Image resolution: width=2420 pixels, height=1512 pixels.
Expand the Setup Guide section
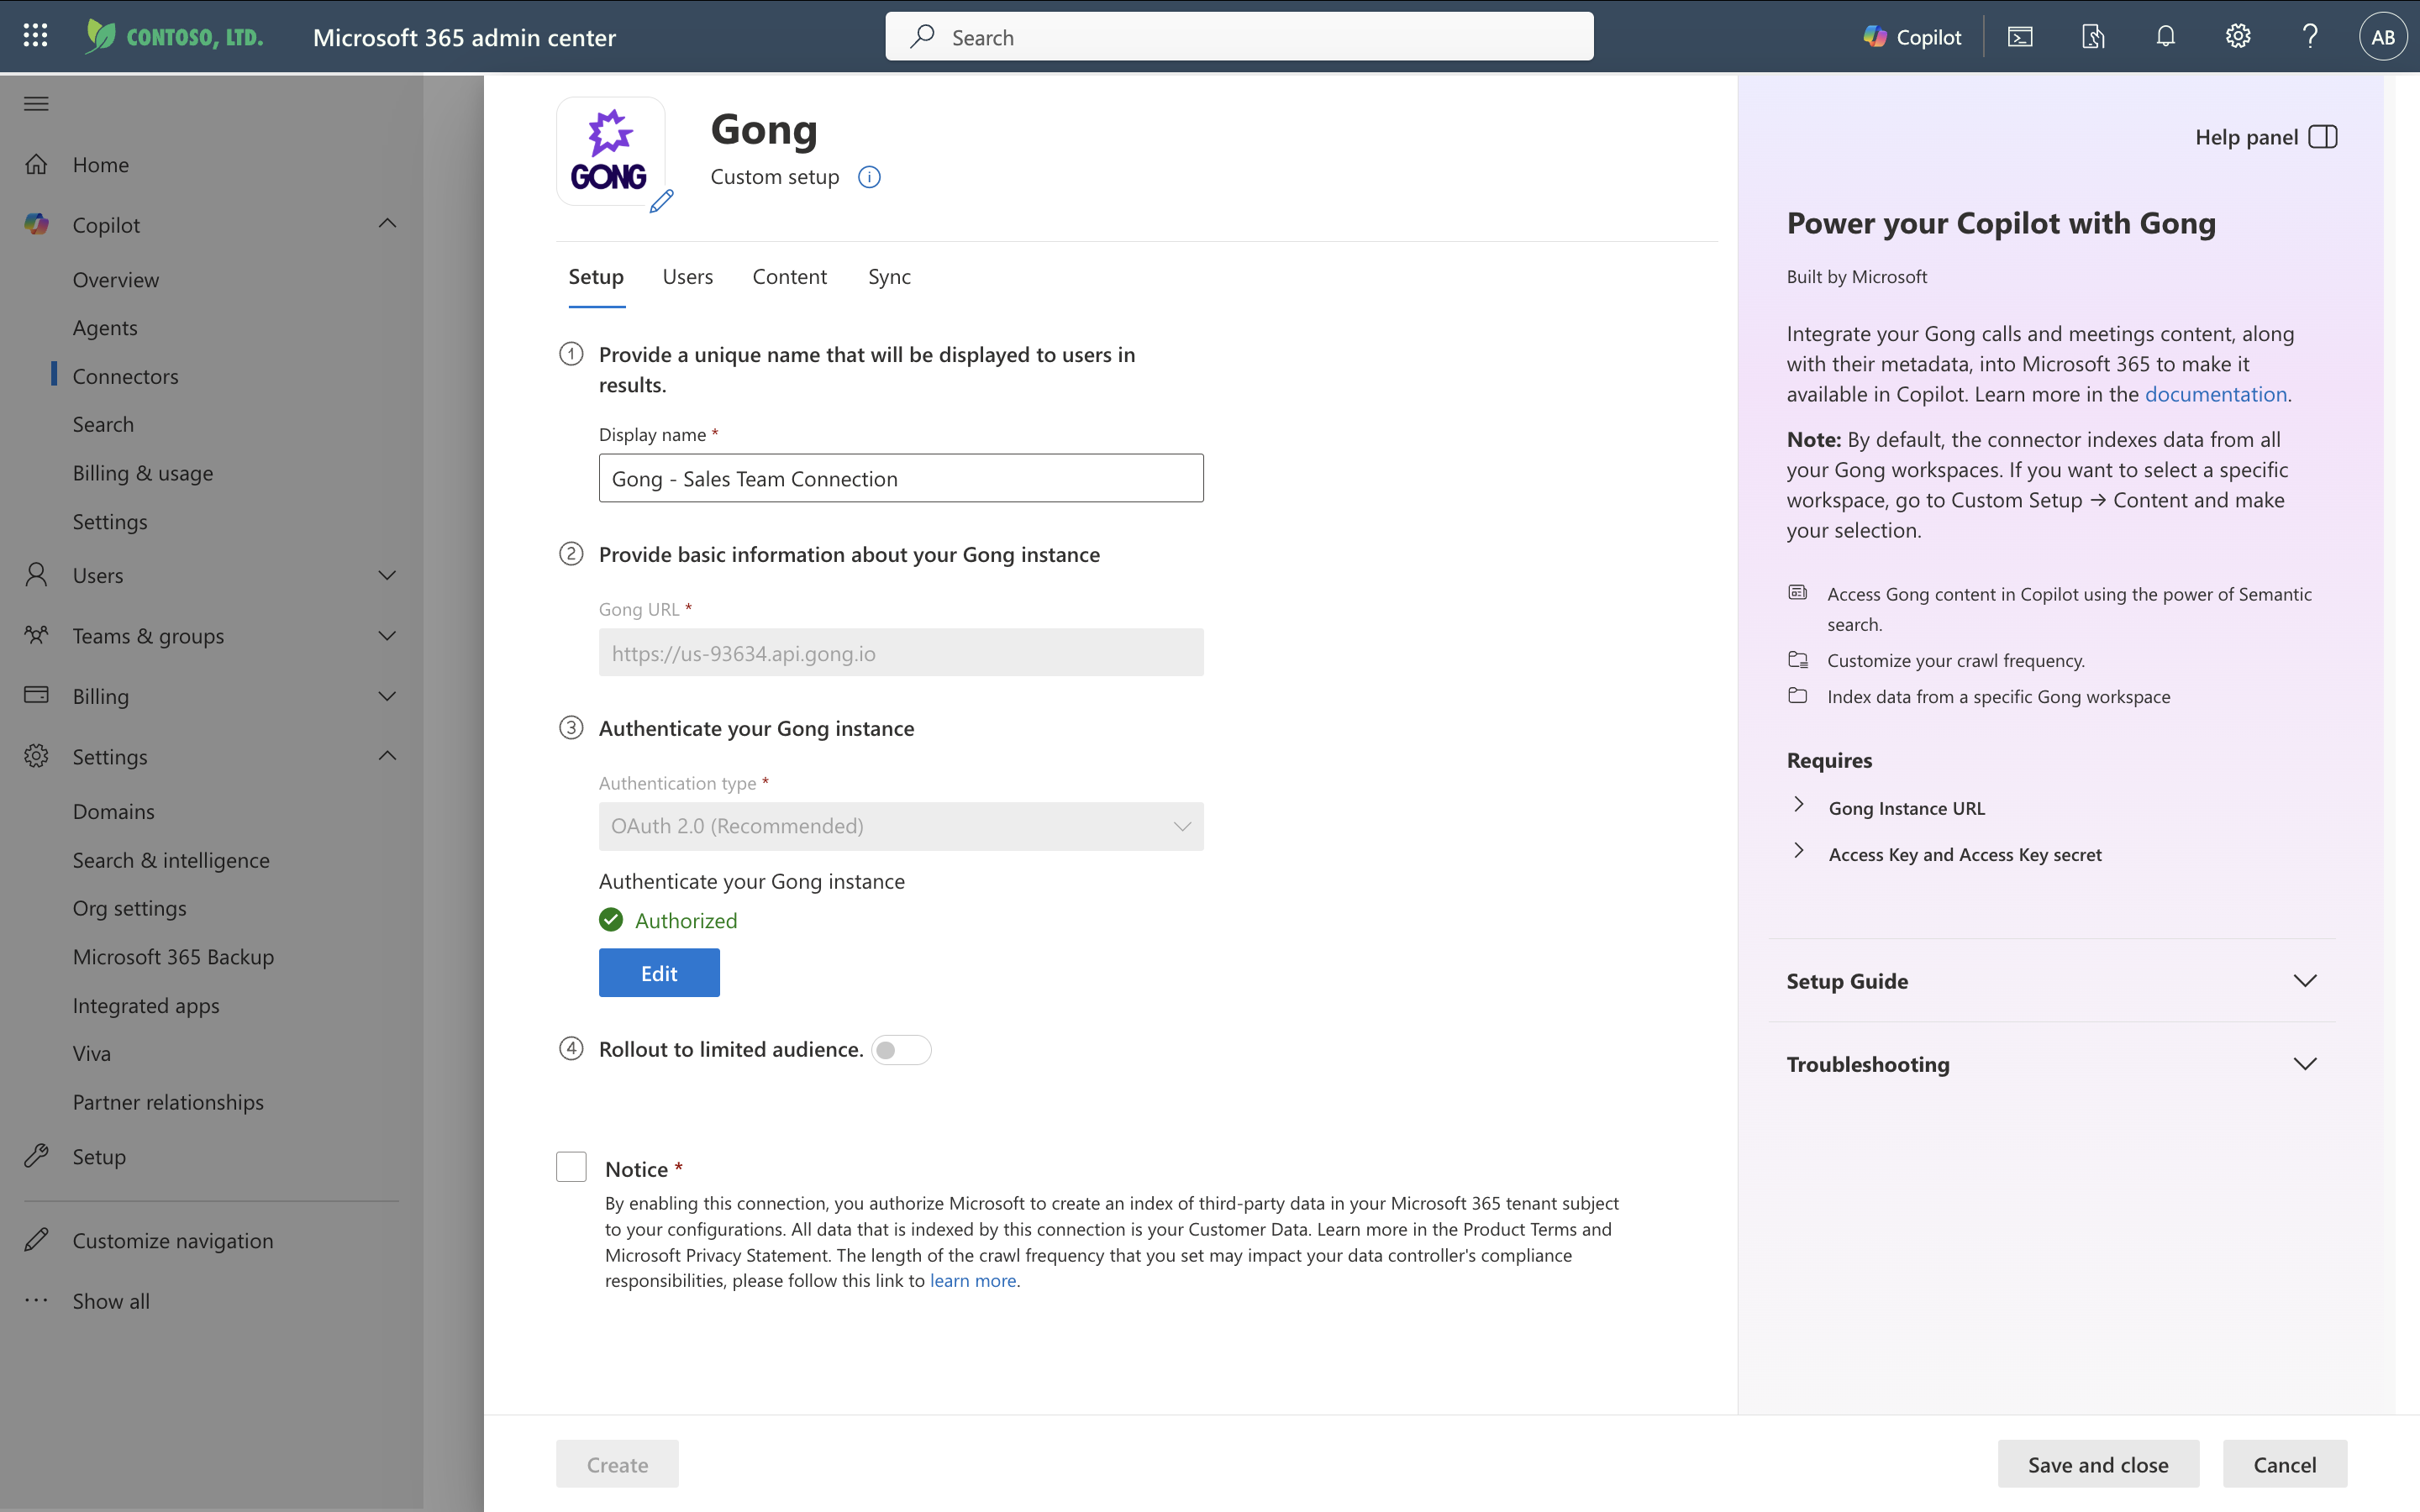(2306, 981)
